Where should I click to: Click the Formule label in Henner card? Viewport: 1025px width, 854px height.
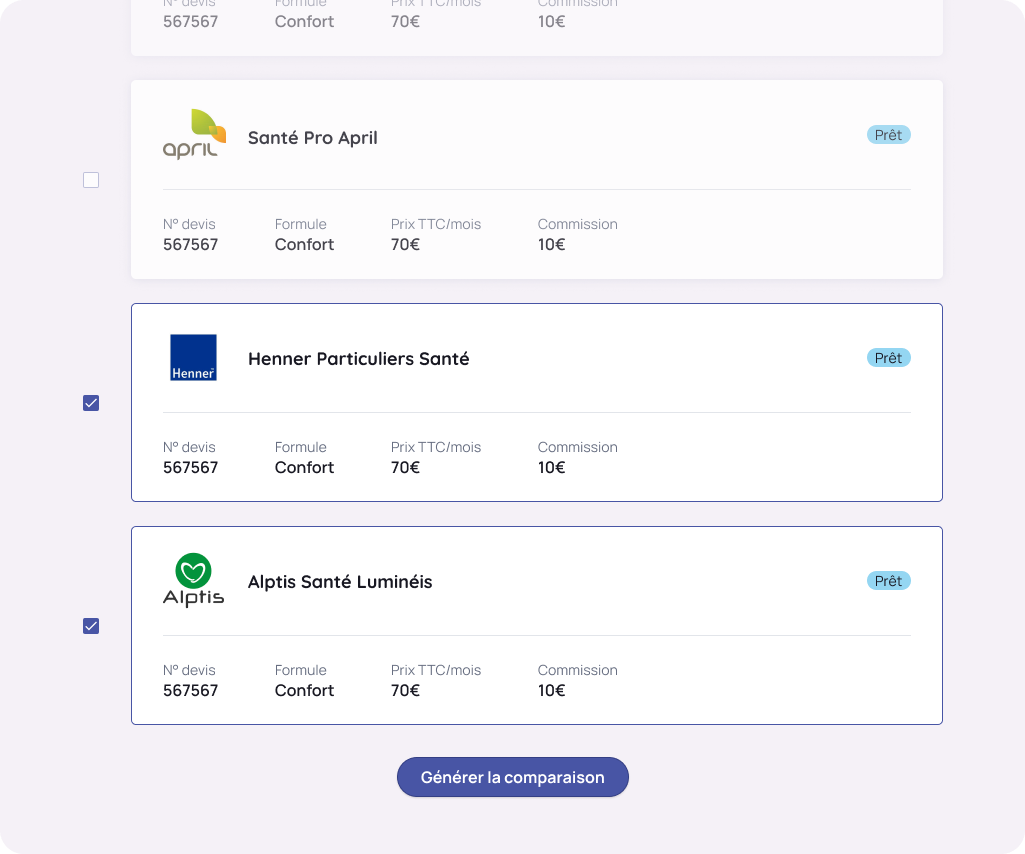click(x=300, y=447)
